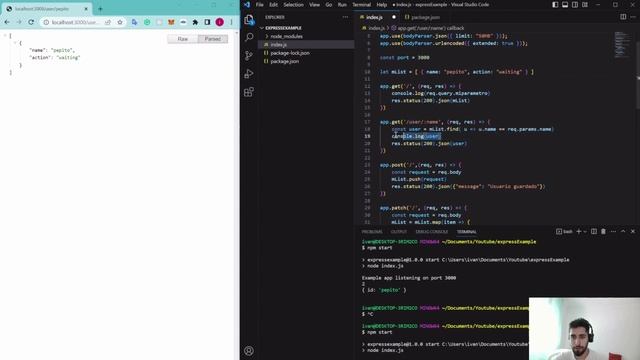Viewport: 640px width, 360px height.
Task: Switch to the Terminal panel tab
Action: click(467, 232)
